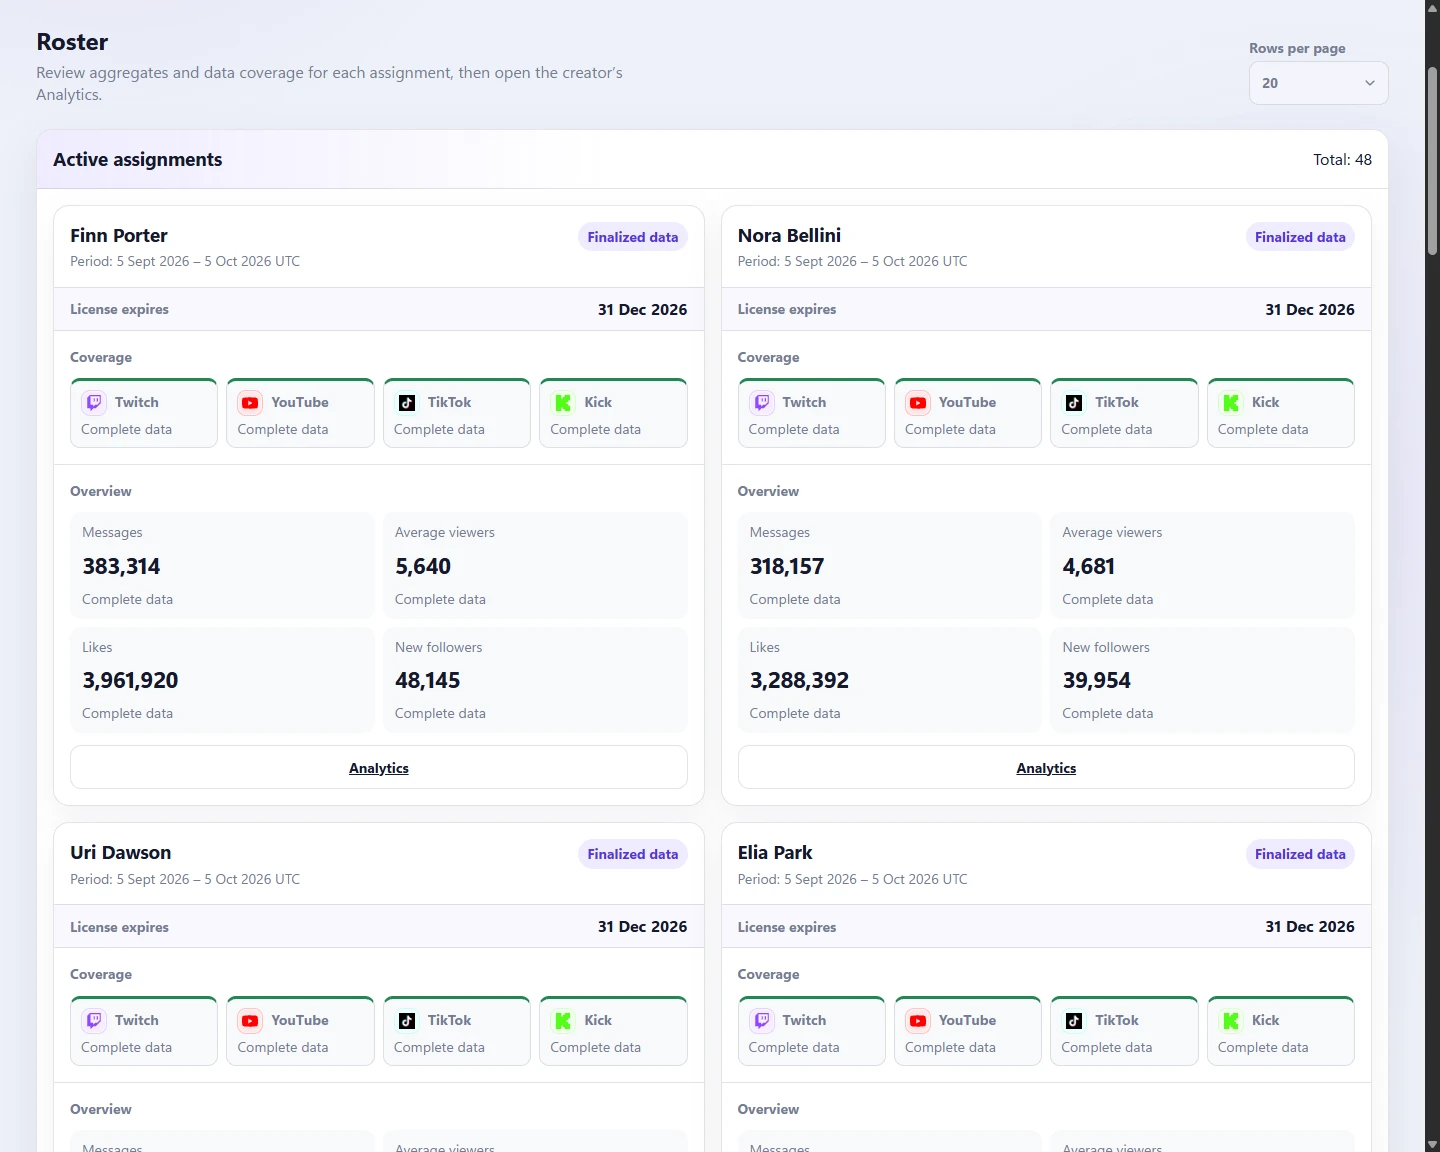Click the YouTube icon in Nora Bellini's coverage
This screenshot has height=1152, width=1440.
pyautogui.click(x=918, y=402)
